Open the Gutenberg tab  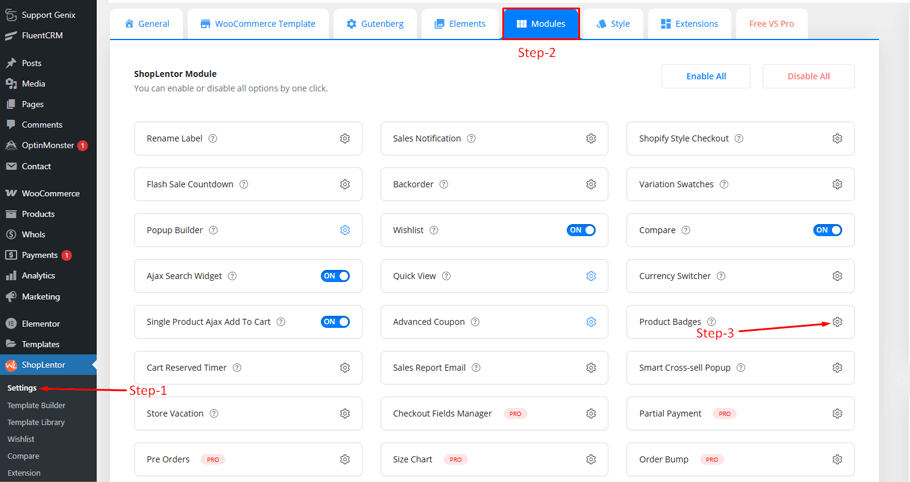375,24
